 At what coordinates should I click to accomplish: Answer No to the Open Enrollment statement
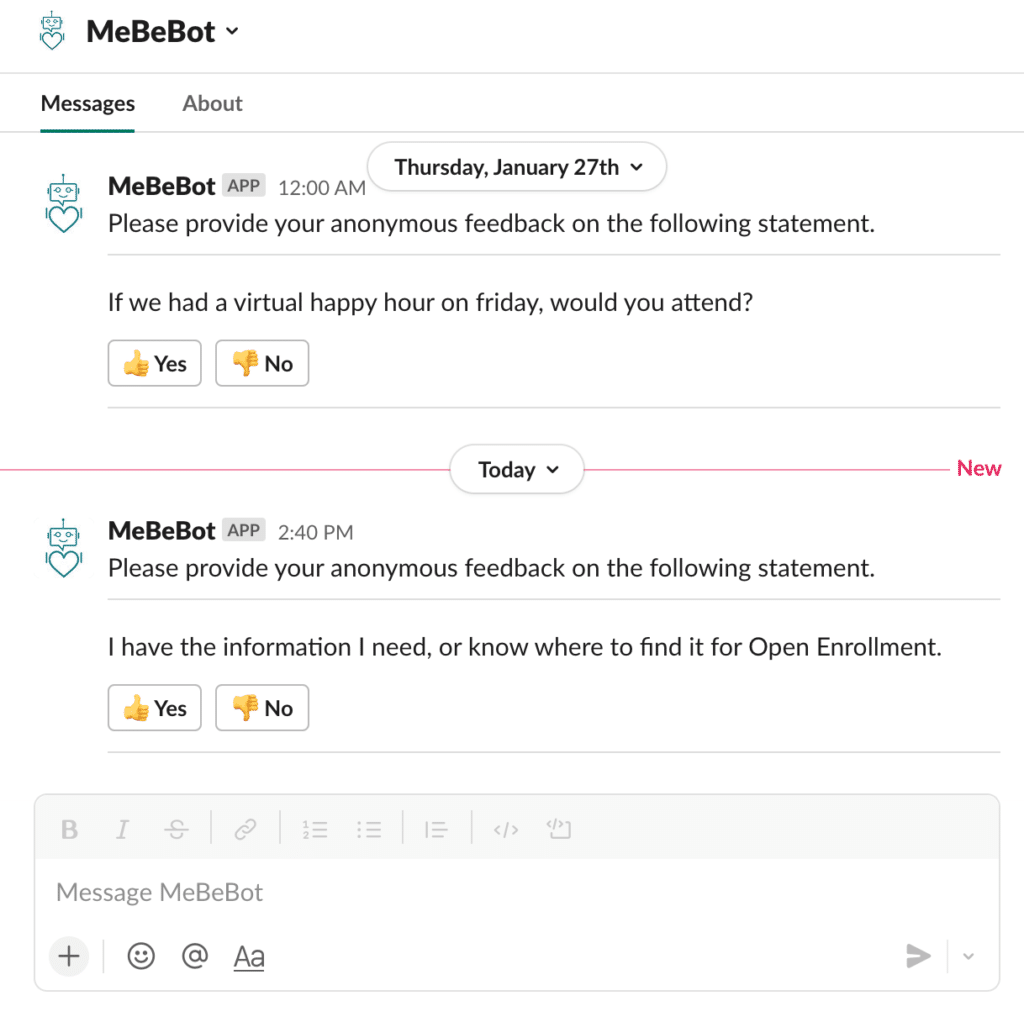pyautogui.click(x=262, y=707)
